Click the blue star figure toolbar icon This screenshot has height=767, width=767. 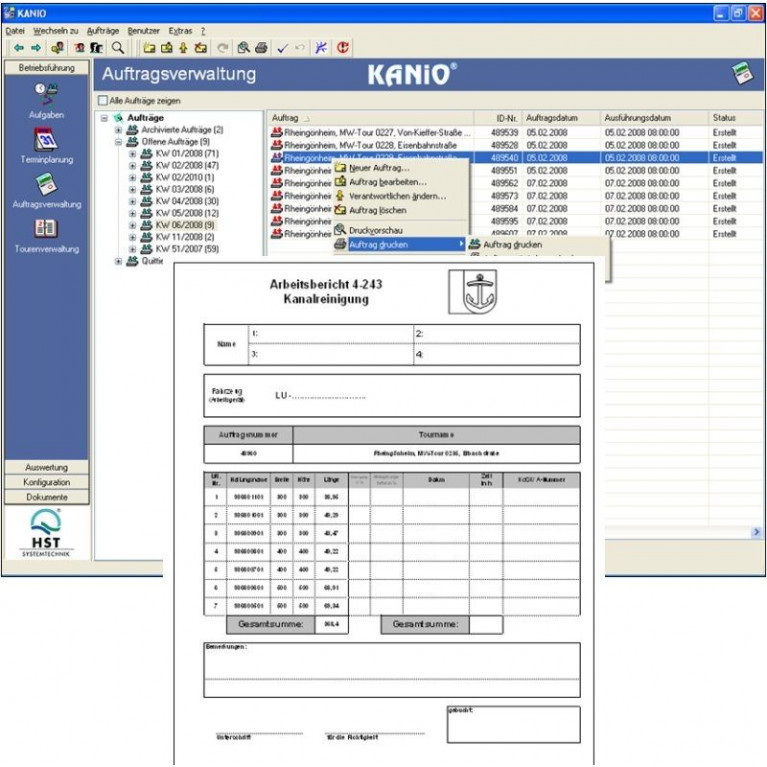tap(321, 48)
